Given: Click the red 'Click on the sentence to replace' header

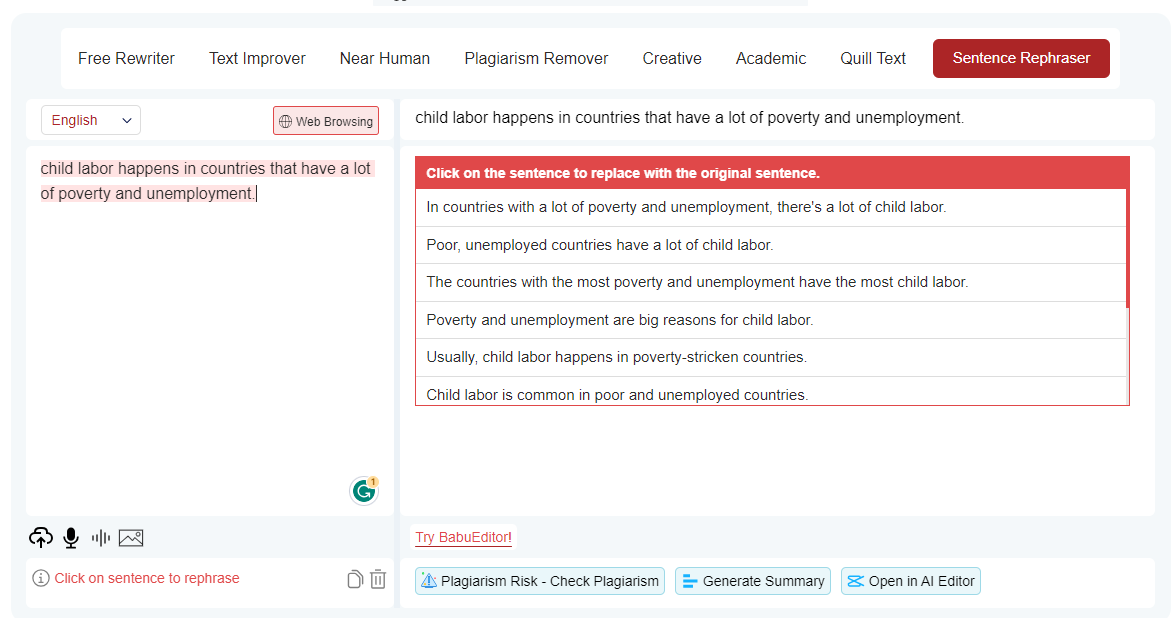Looking at the screenshot, I should [x=772, y=173].
